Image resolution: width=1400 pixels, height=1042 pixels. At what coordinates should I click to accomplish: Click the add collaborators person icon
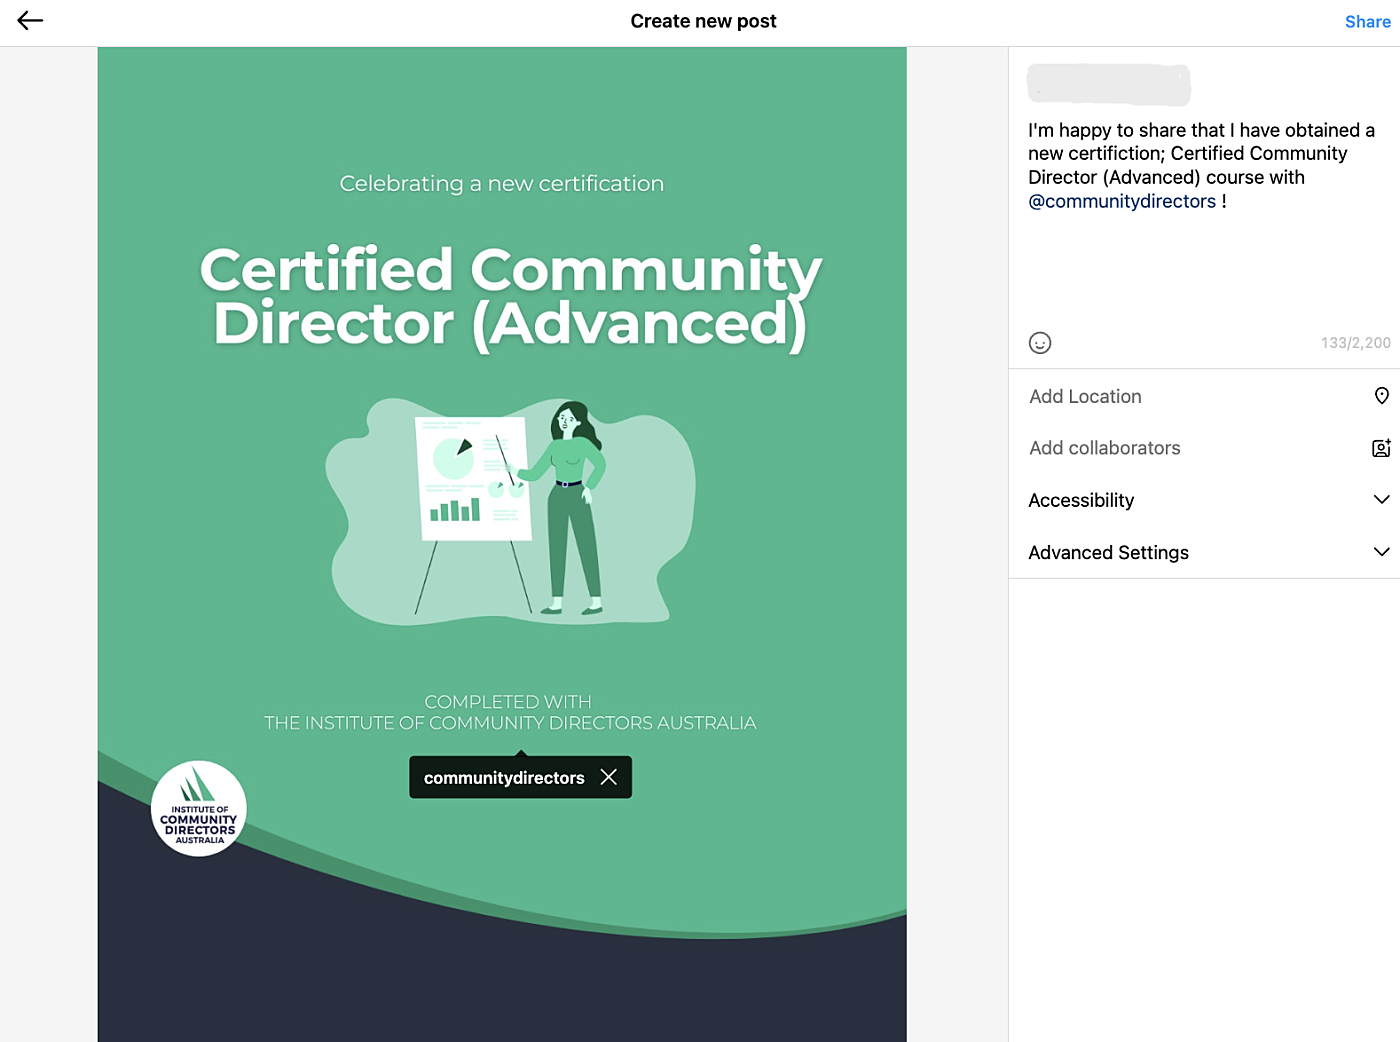[x=1381, y=448]
